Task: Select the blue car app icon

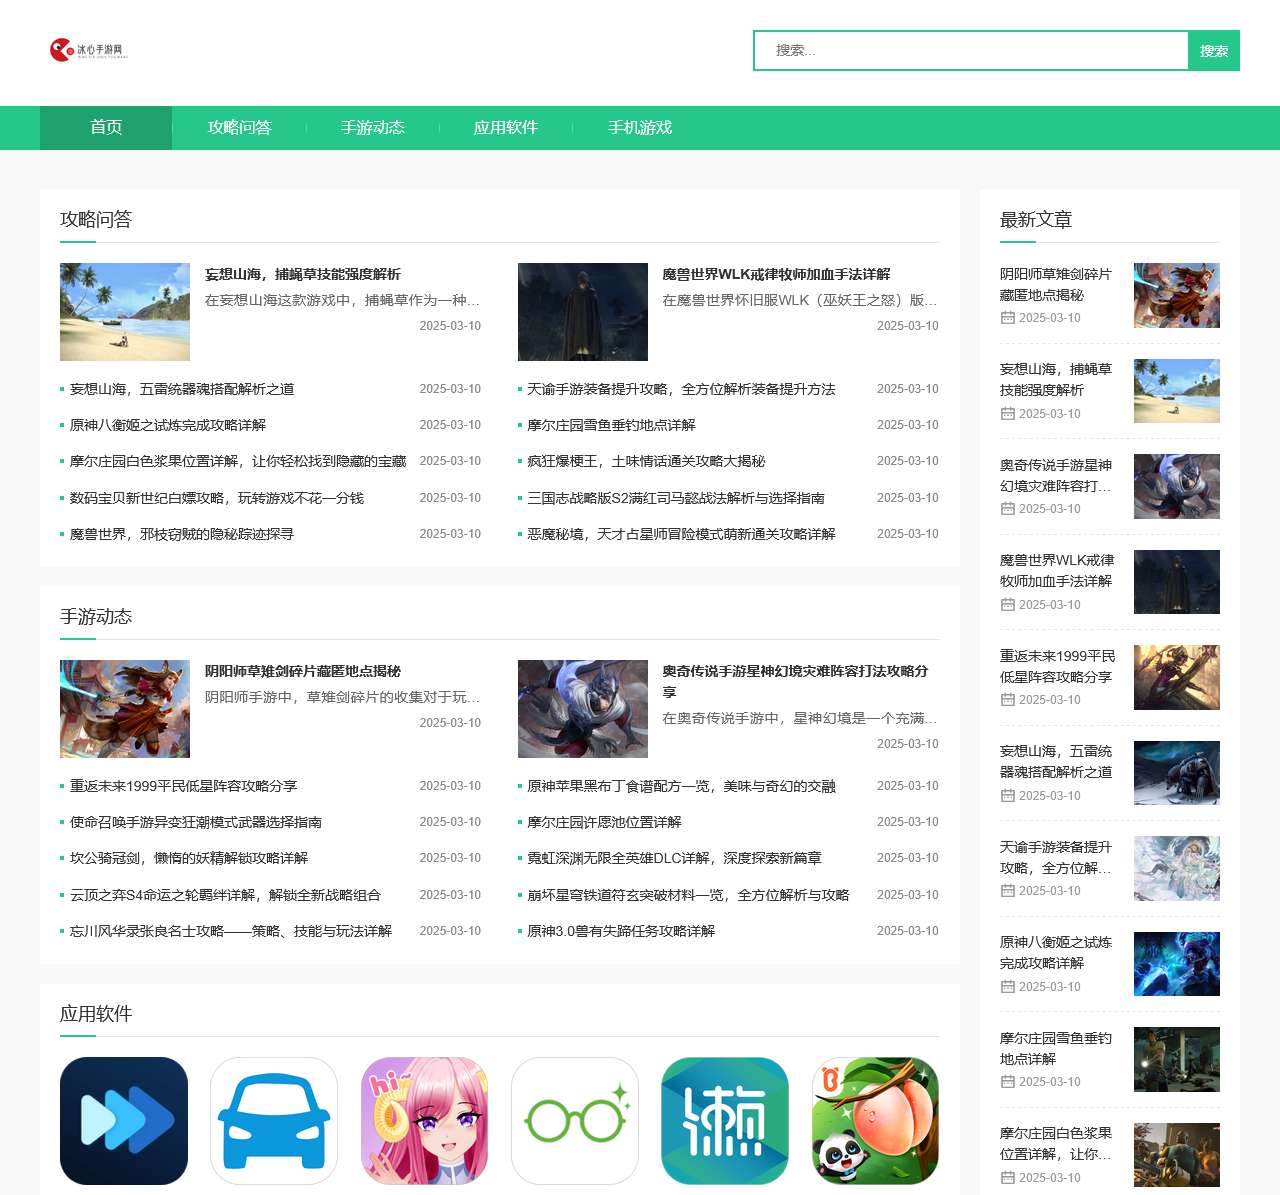Action: pos(273,1120)
